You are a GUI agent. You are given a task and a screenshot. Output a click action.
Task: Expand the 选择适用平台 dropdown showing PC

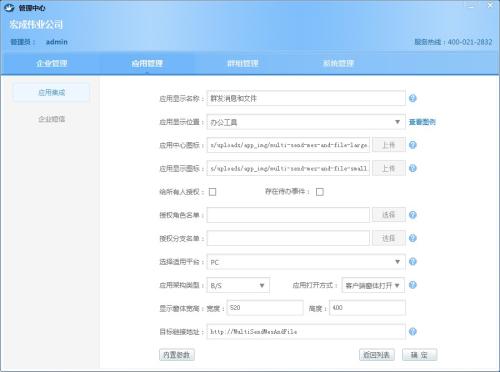click(x=306, y=262)
